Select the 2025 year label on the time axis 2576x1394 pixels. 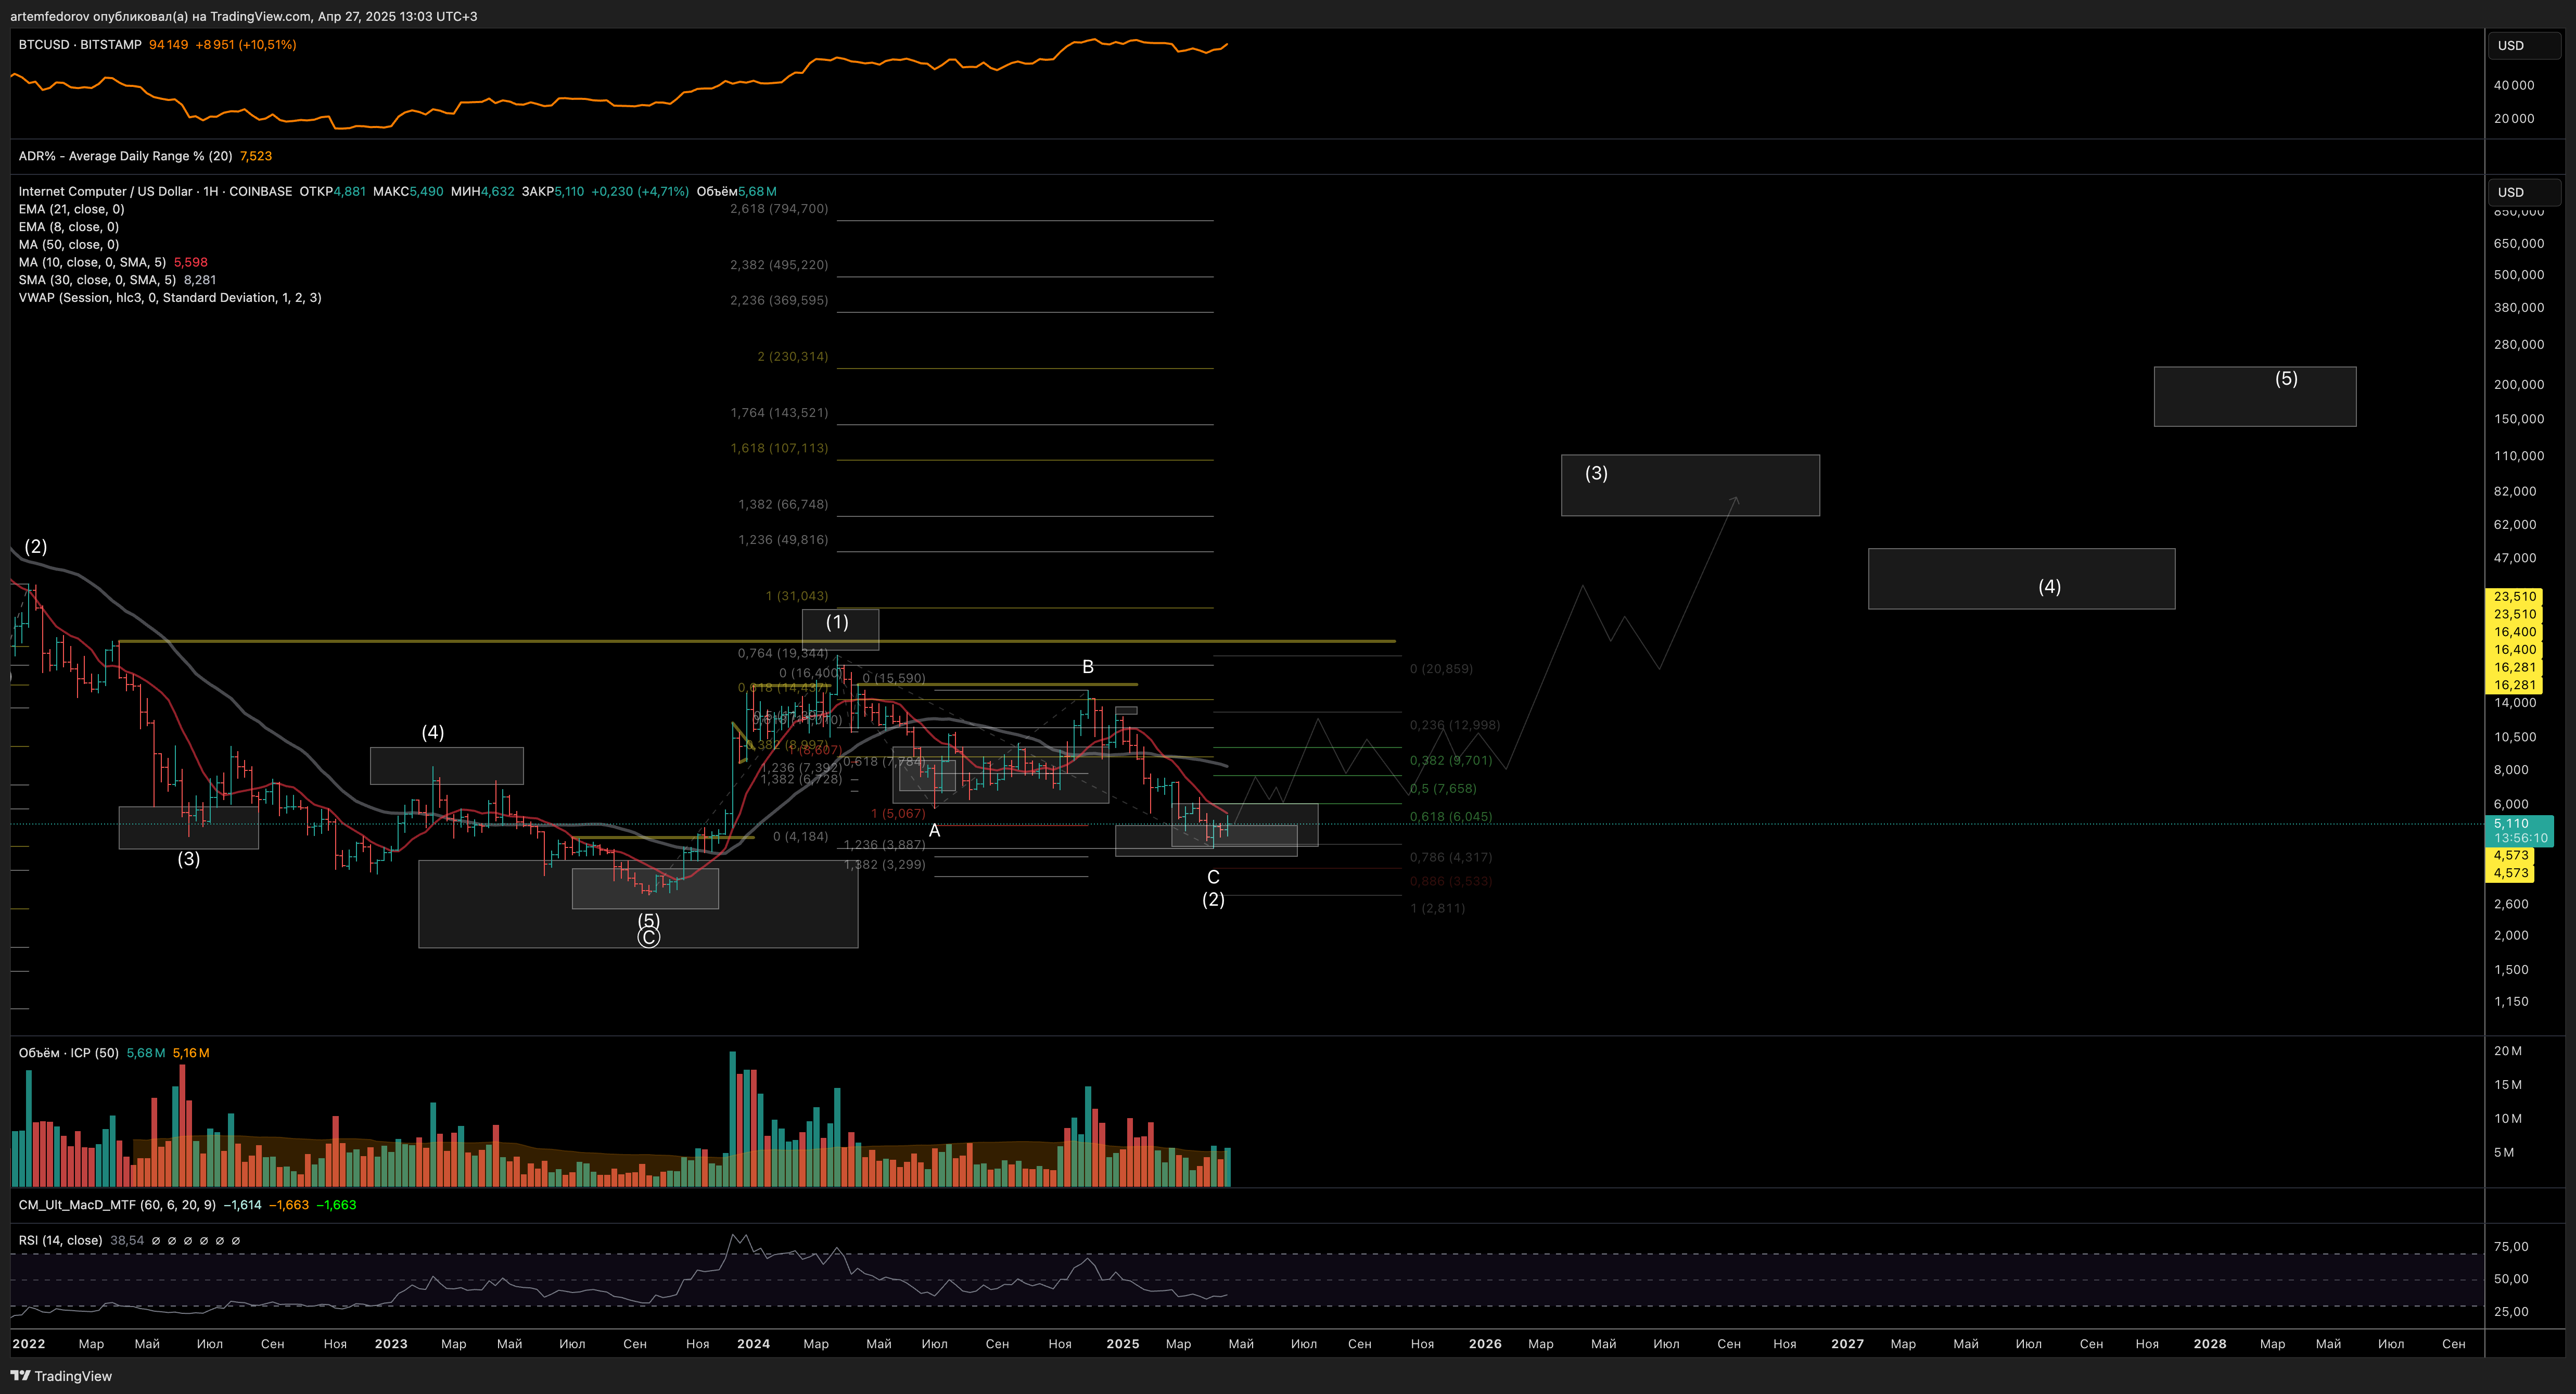(1123, 1343)
